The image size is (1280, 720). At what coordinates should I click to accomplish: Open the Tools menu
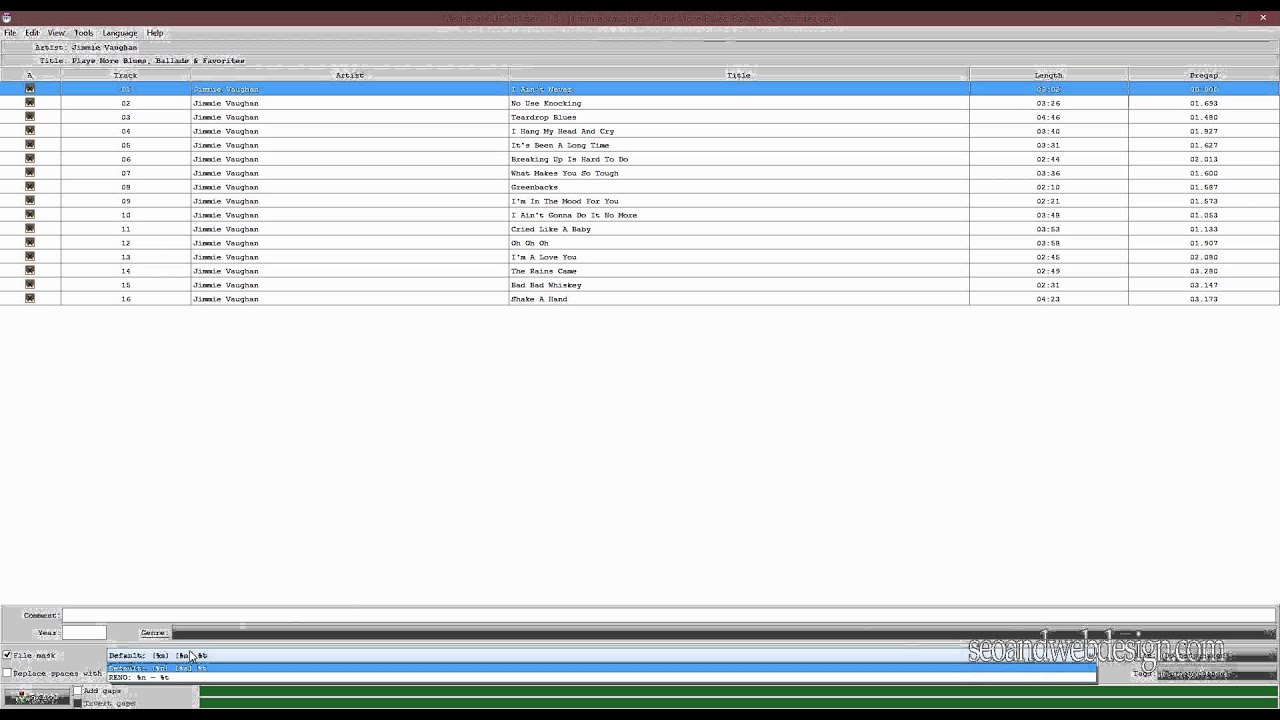click(84, 33)
